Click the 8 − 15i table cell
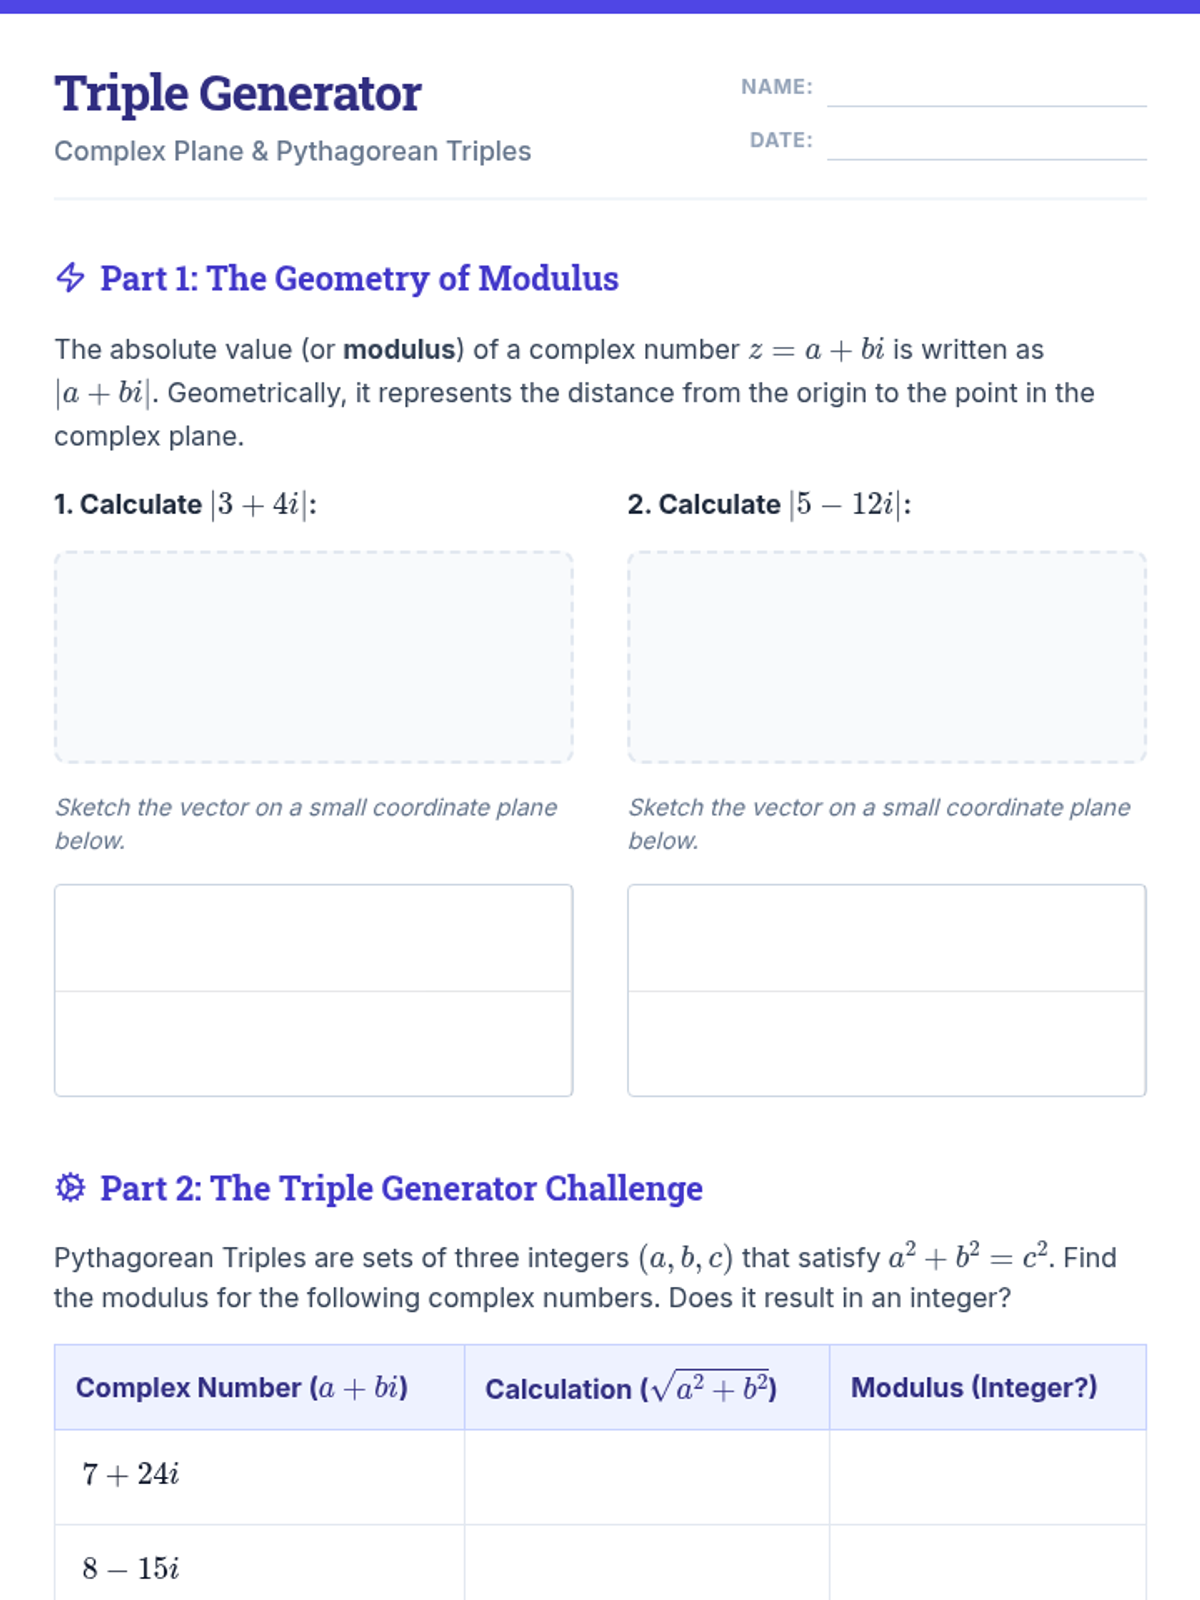This screenshot has width=1200, height=1600. [x=259, y=1564]
